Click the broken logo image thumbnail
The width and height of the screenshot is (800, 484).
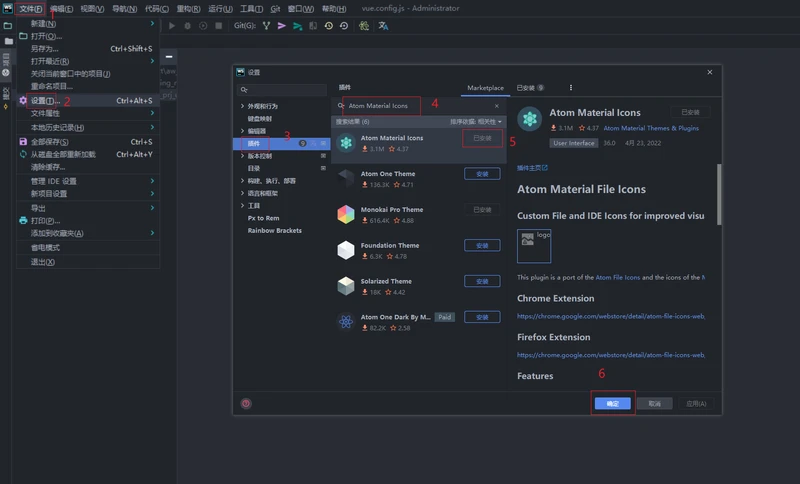(x=534, y=246)
